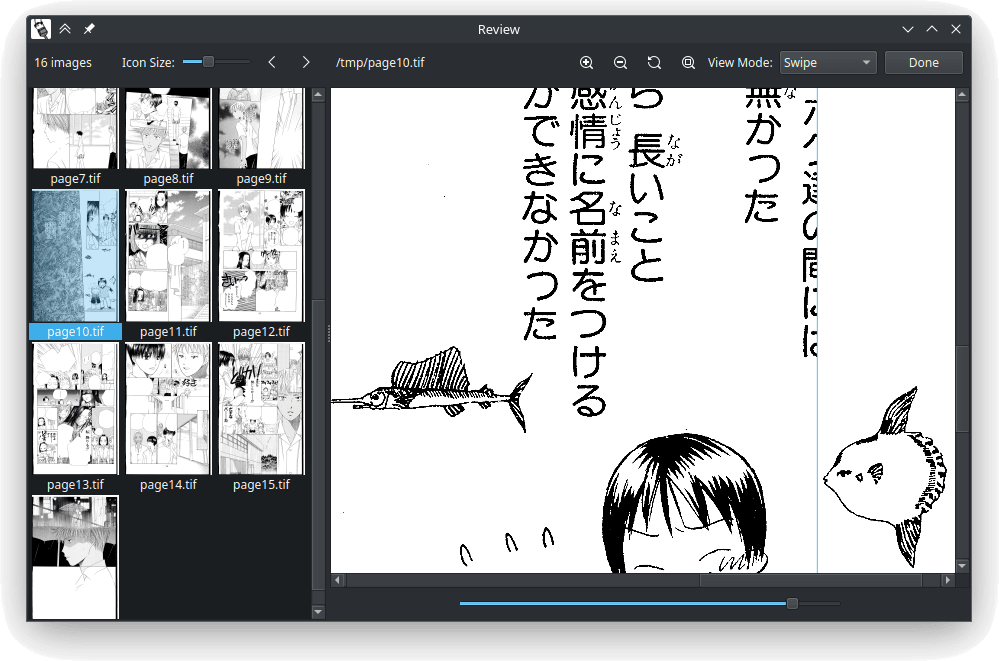
Task: Click the horizontal scrollbar thumb of image view
Action: point(810,580)
